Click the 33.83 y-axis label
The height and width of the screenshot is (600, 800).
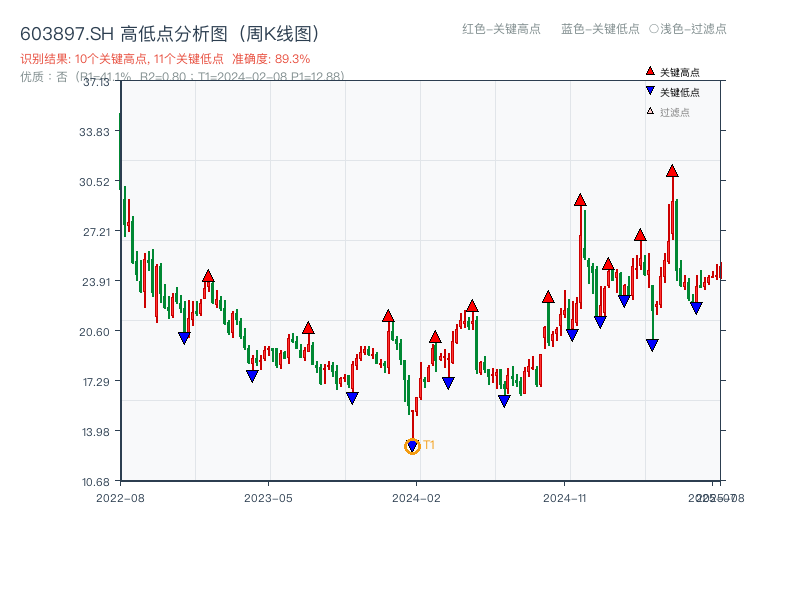[x=94, y=132]
